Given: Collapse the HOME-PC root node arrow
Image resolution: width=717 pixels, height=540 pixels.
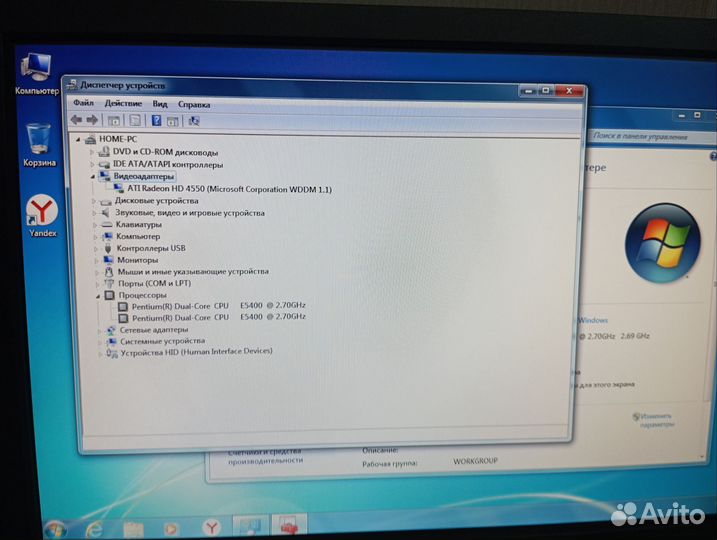Looking at the screenshot, I should click(78, 139).
